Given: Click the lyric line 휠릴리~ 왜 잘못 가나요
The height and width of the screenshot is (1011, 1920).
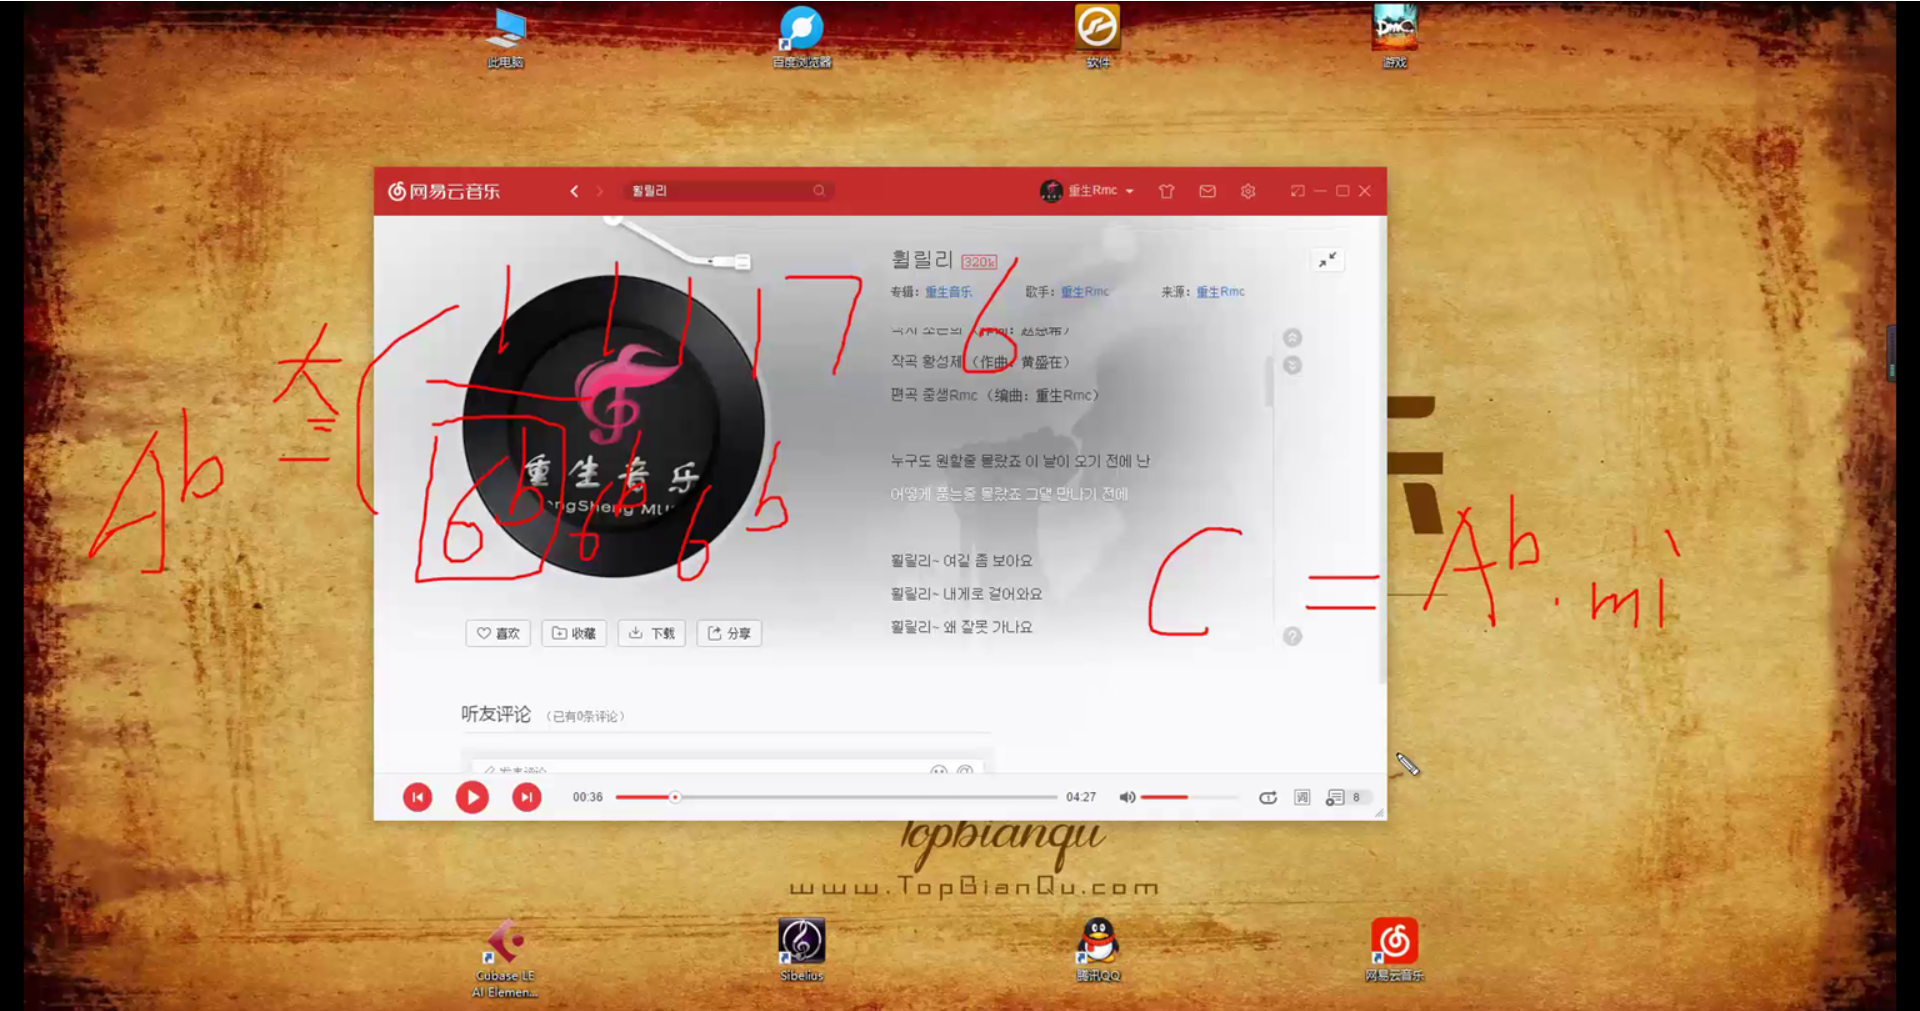Looking at the screenshot, I should pyautogui.click(x=961, y=627).
